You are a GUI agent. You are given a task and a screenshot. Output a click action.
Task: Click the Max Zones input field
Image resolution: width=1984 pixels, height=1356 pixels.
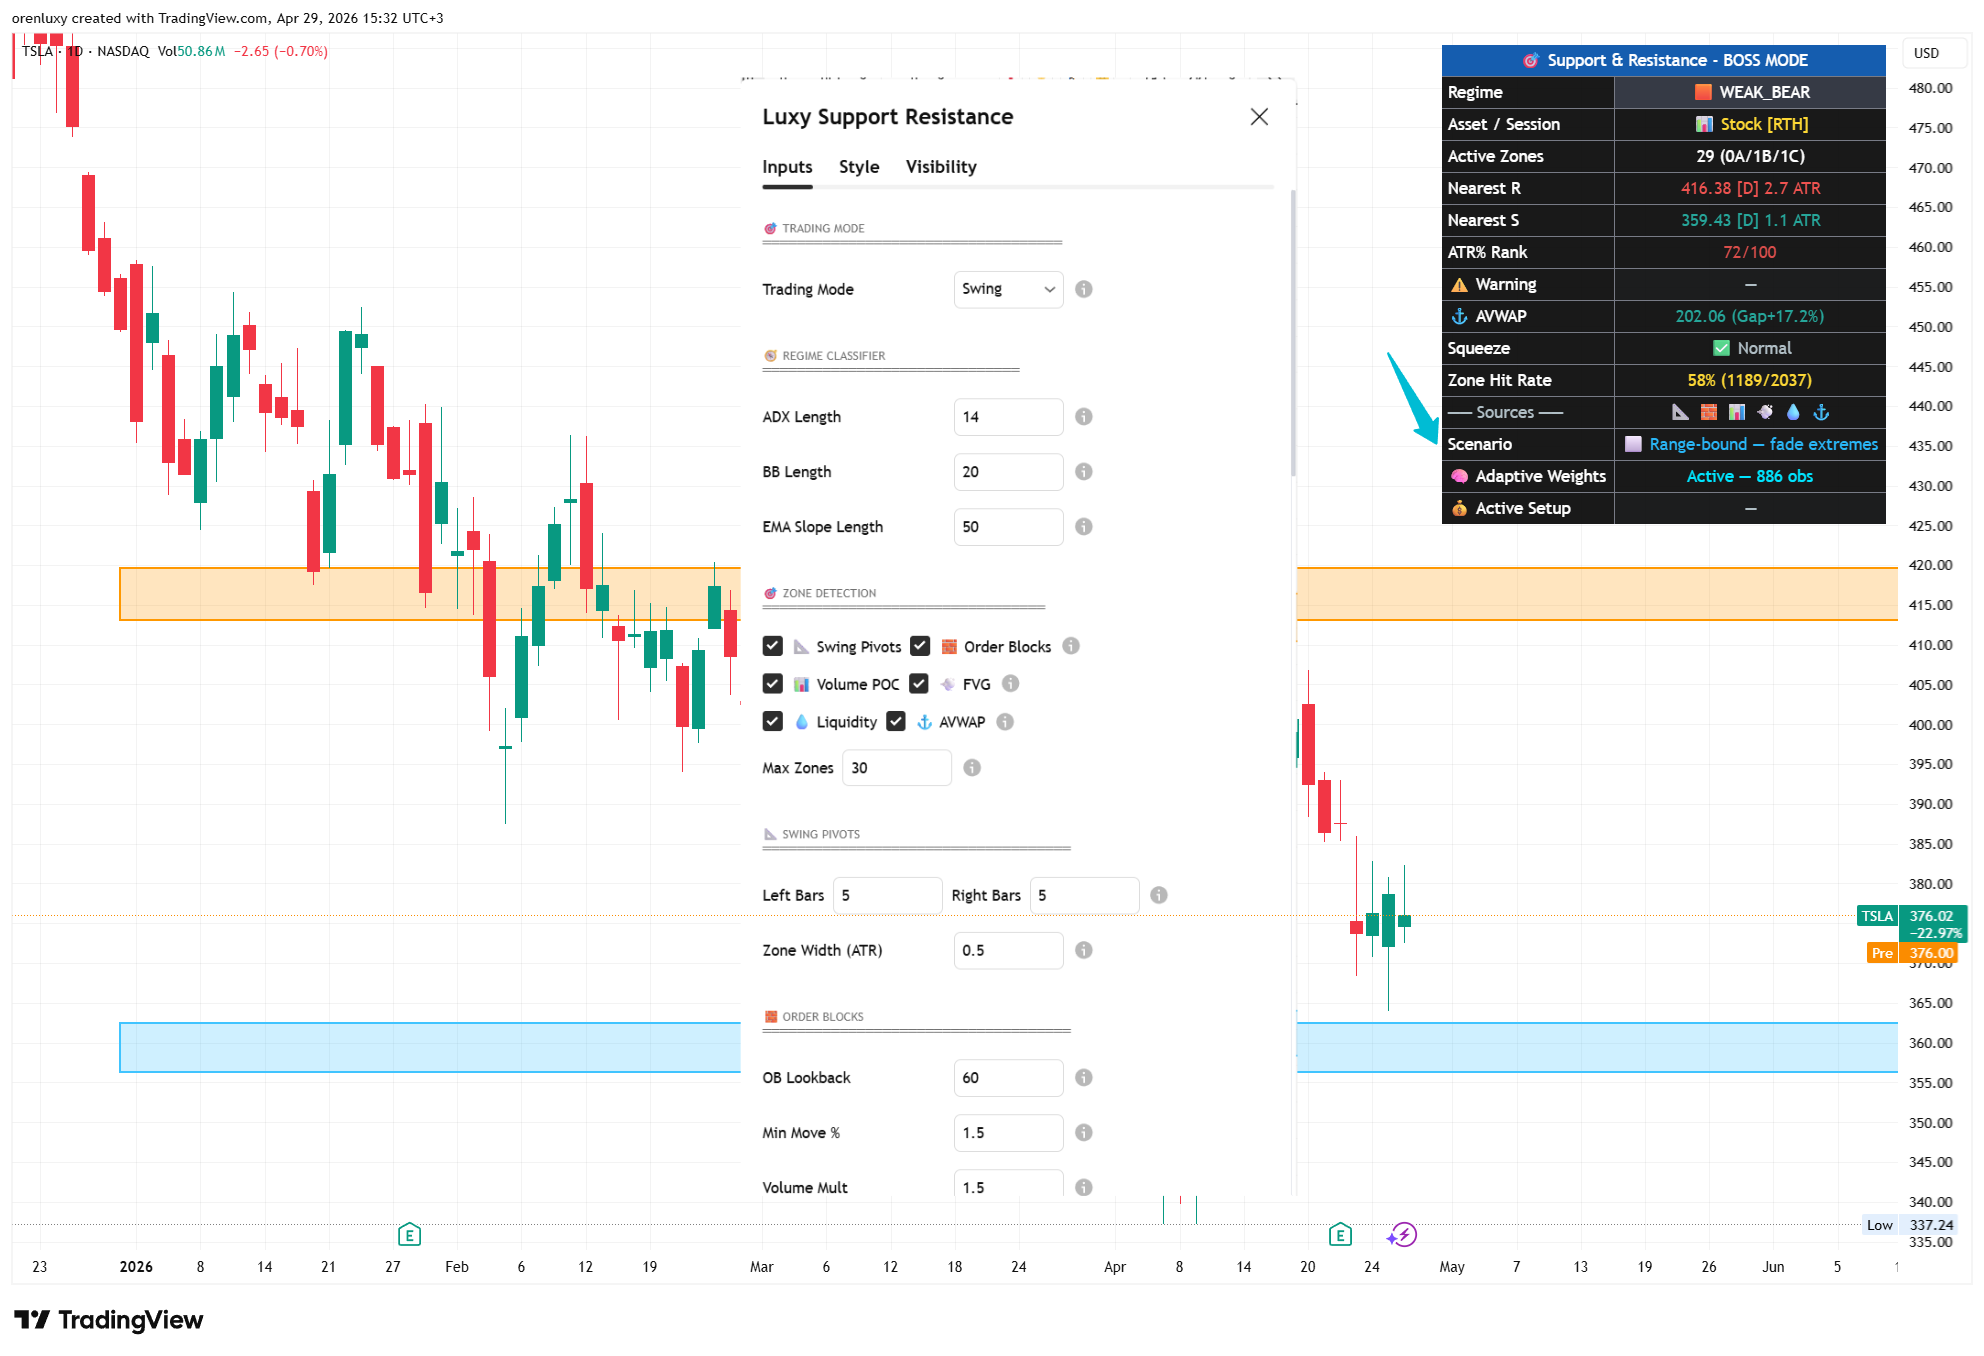[x=897, y=768]
